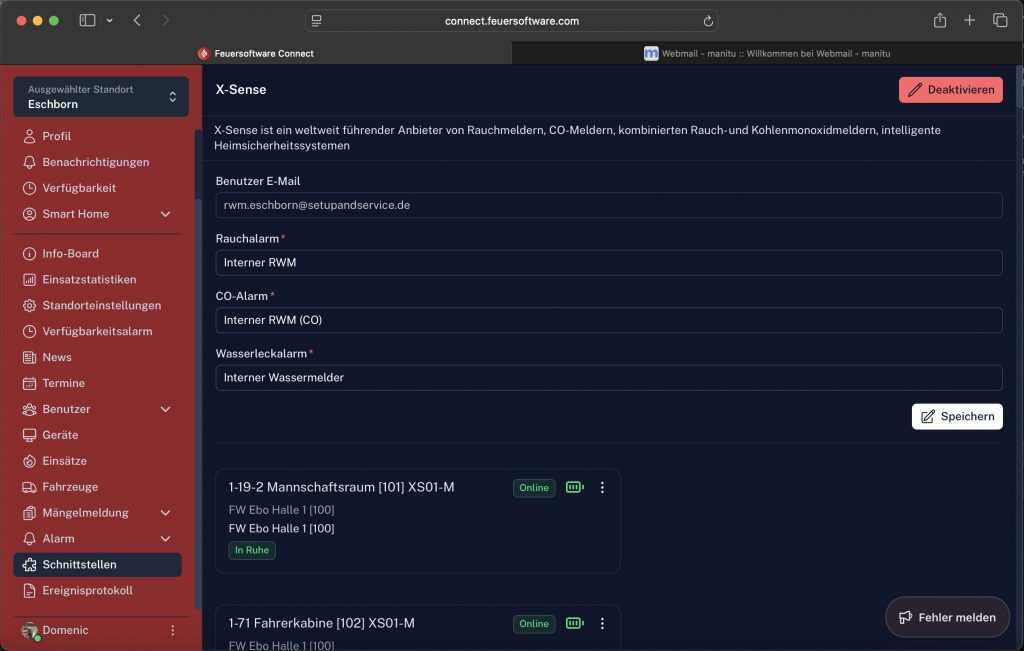Expand the Benutzer submenu in sidebar
1024x651 pixels.
pos(165,409)
